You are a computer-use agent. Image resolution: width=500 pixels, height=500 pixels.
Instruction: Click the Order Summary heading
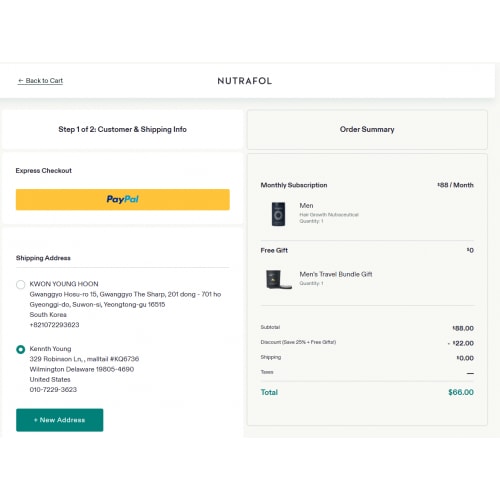(x=367, y=129)
